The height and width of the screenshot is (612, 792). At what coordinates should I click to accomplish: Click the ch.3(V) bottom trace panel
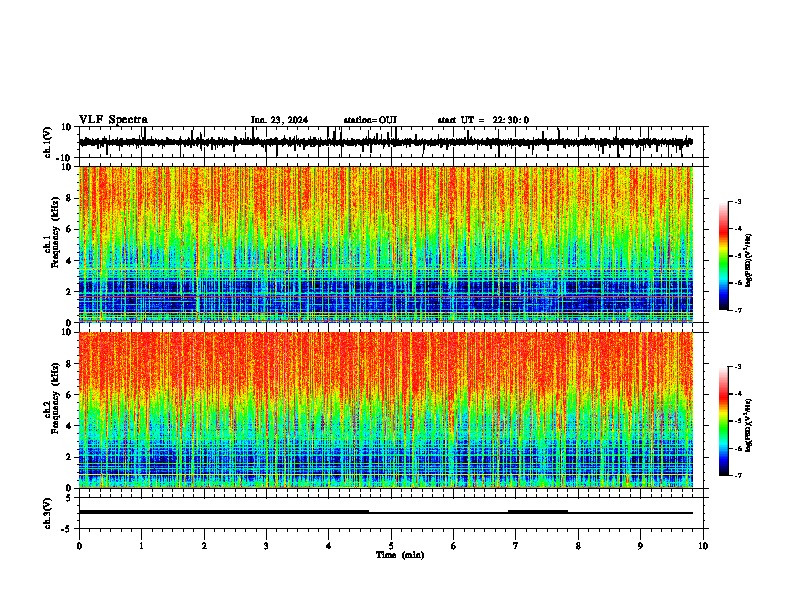[x=391, y=513]
